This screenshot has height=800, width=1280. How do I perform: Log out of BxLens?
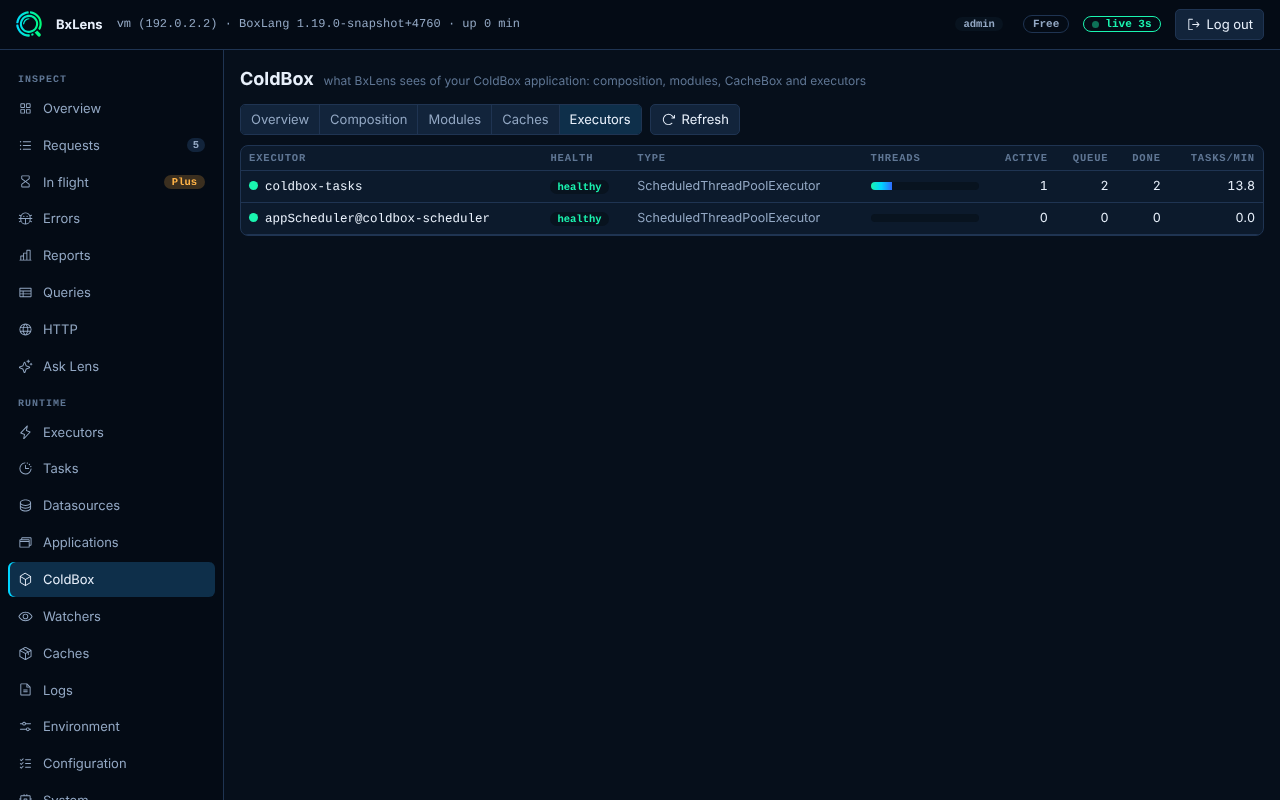coord(1219,24)
